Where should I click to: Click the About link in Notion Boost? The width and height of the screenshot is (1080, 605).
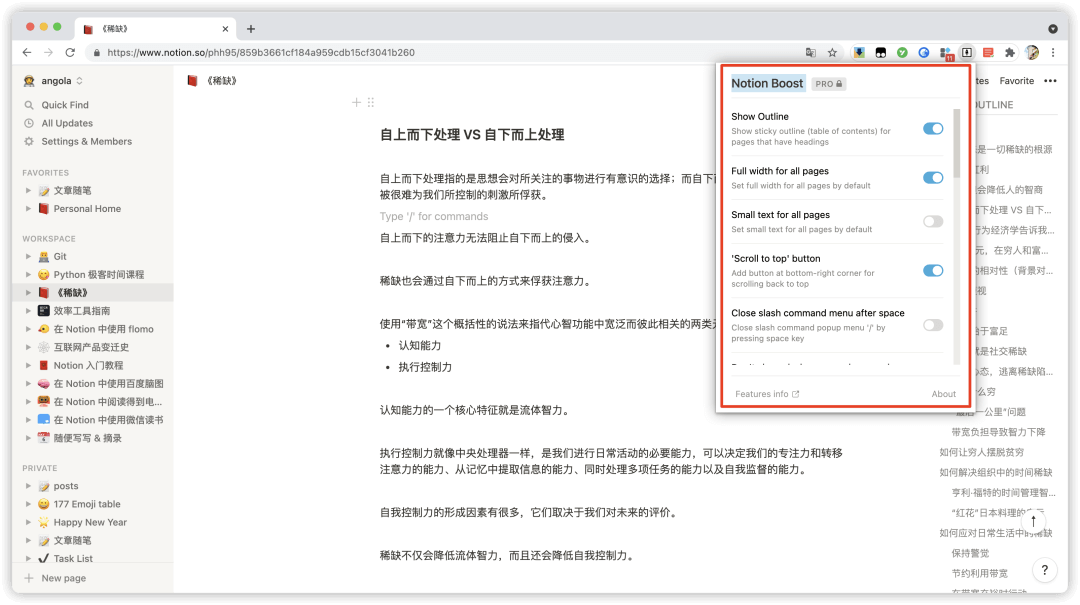click(944, 394)
